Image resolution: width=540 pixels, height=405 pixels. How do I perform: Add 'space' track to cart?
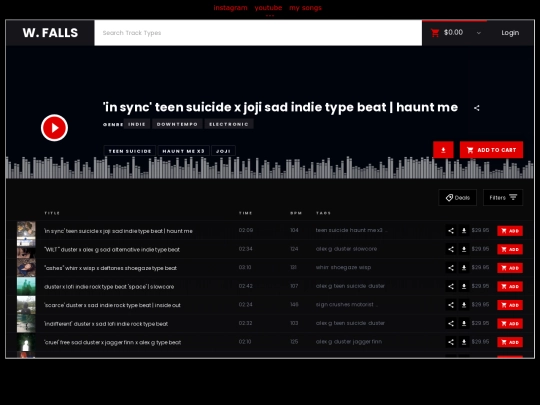coord(510,287)
